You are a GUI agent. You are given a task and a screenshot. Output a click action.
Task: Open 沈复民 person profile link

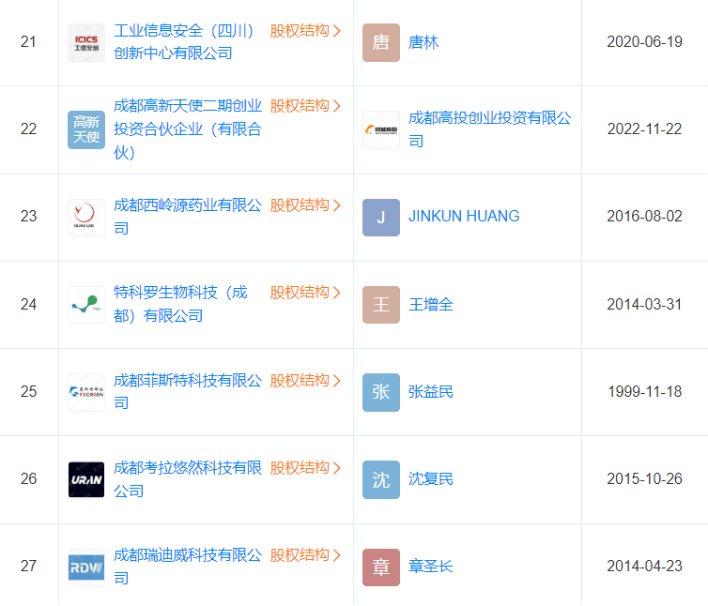(x=431, y=479)
